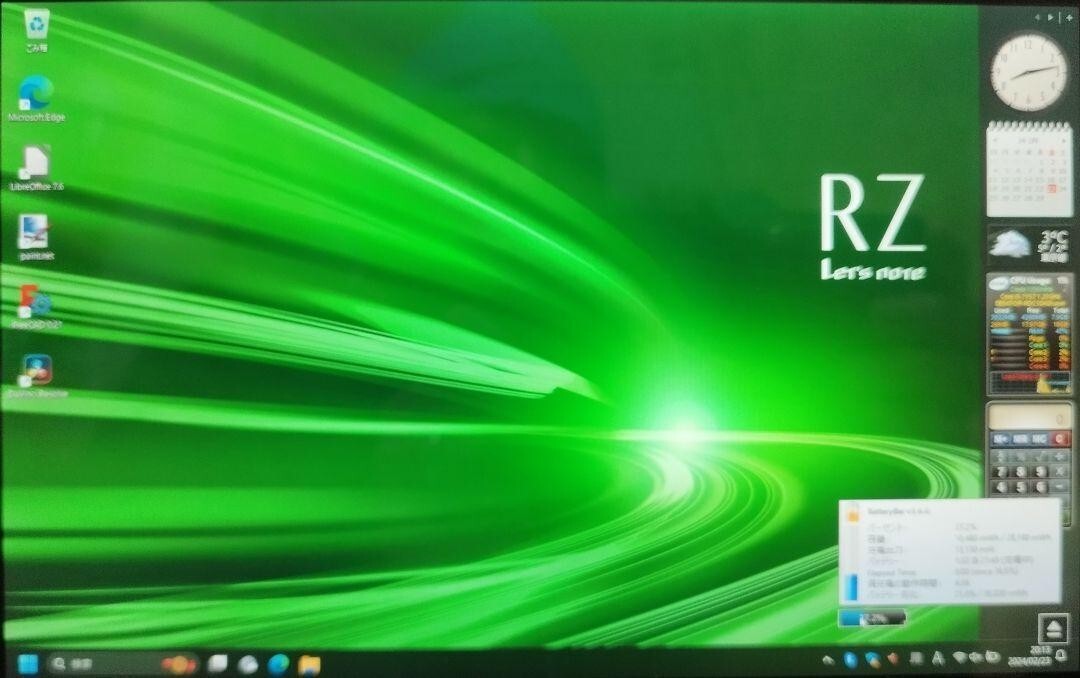Select the FreeCAD desktop shortcut
Viewport: 1080px width, 678px height.
point(37,306)
